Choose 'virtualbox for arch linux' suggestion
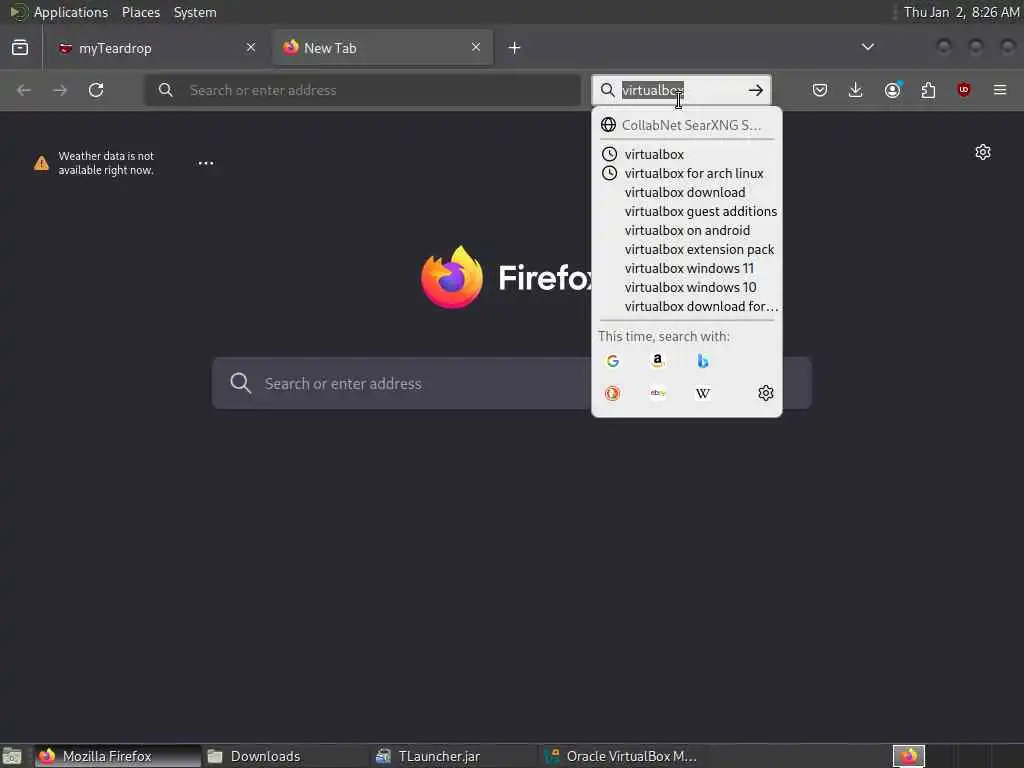This screenshot has height=768, width=1024. 686,173
